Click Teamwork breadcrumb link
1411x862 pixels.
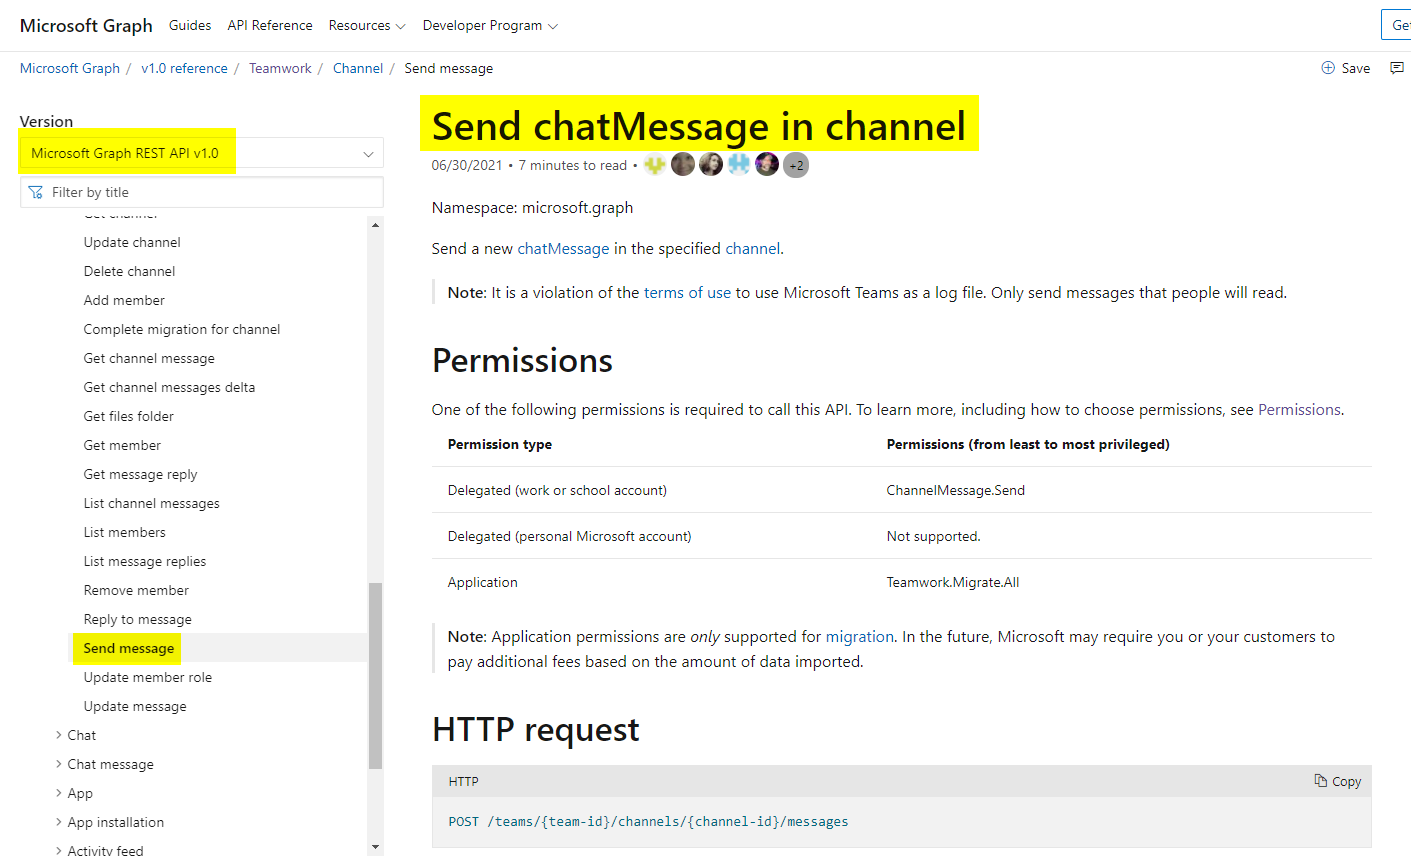pyautogui.click(x=280, y=68)
